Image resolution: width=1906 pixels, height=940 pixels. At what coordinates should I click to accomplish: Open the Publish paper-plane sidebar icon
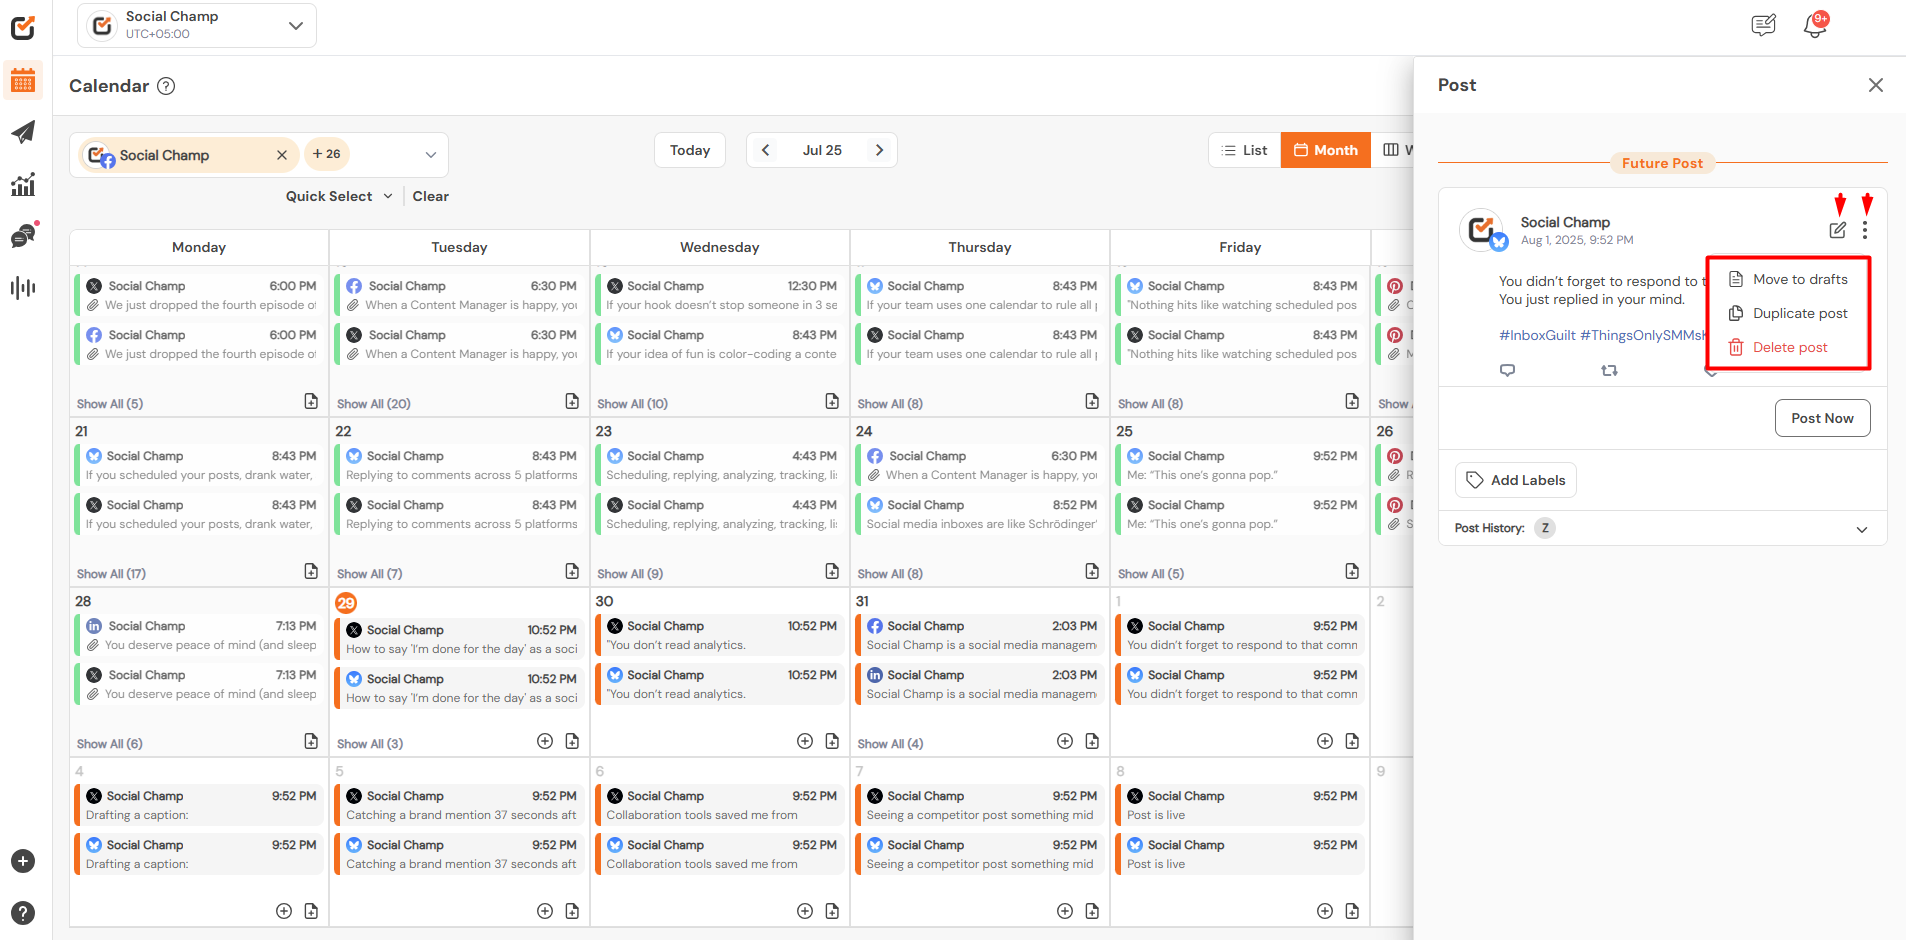click(x=23, y=132)
